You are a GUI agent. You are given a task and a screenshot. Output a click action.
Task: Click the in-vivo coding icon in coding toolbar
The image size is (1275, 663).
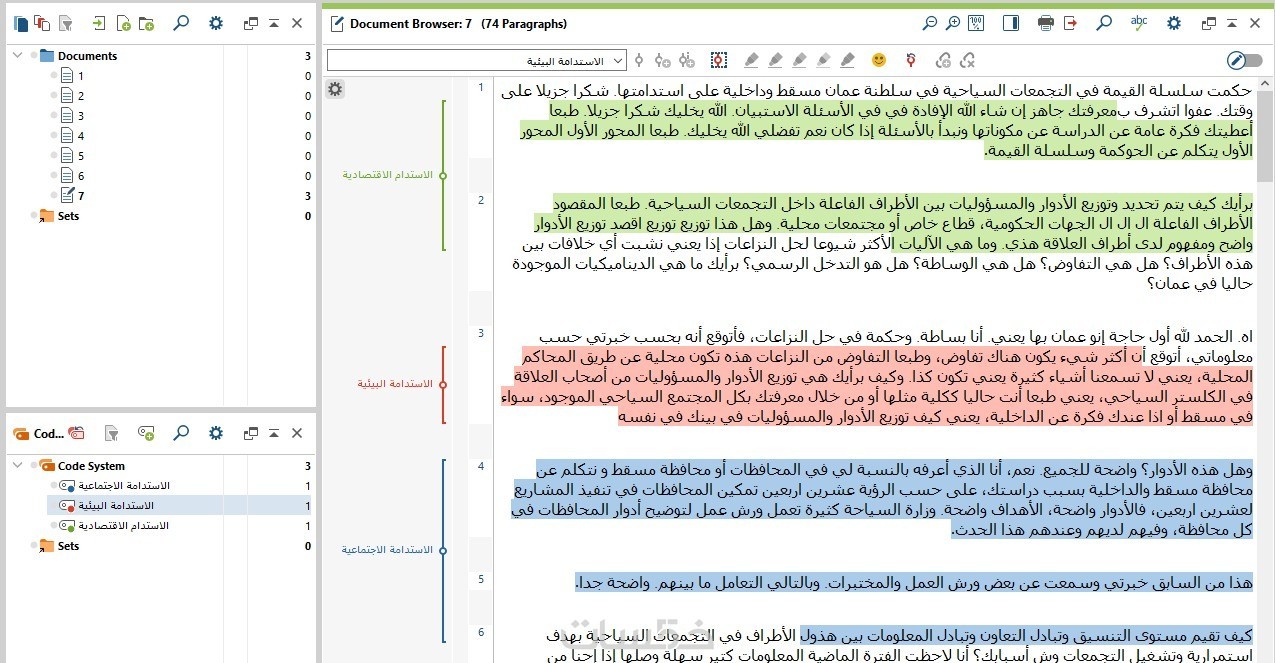[718, 61]
